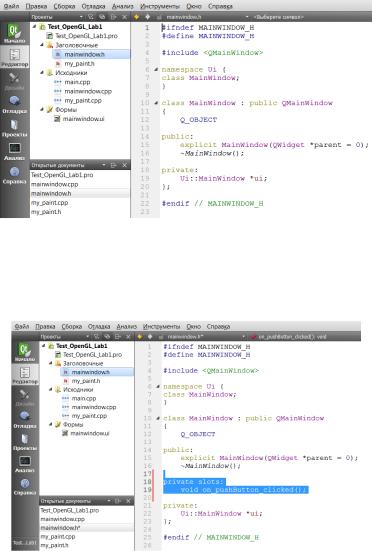Open Отладка menu in window with highlighted code
Image resolution: width=372 pixels, height=551 pixels.
click(x=99, y=326)
